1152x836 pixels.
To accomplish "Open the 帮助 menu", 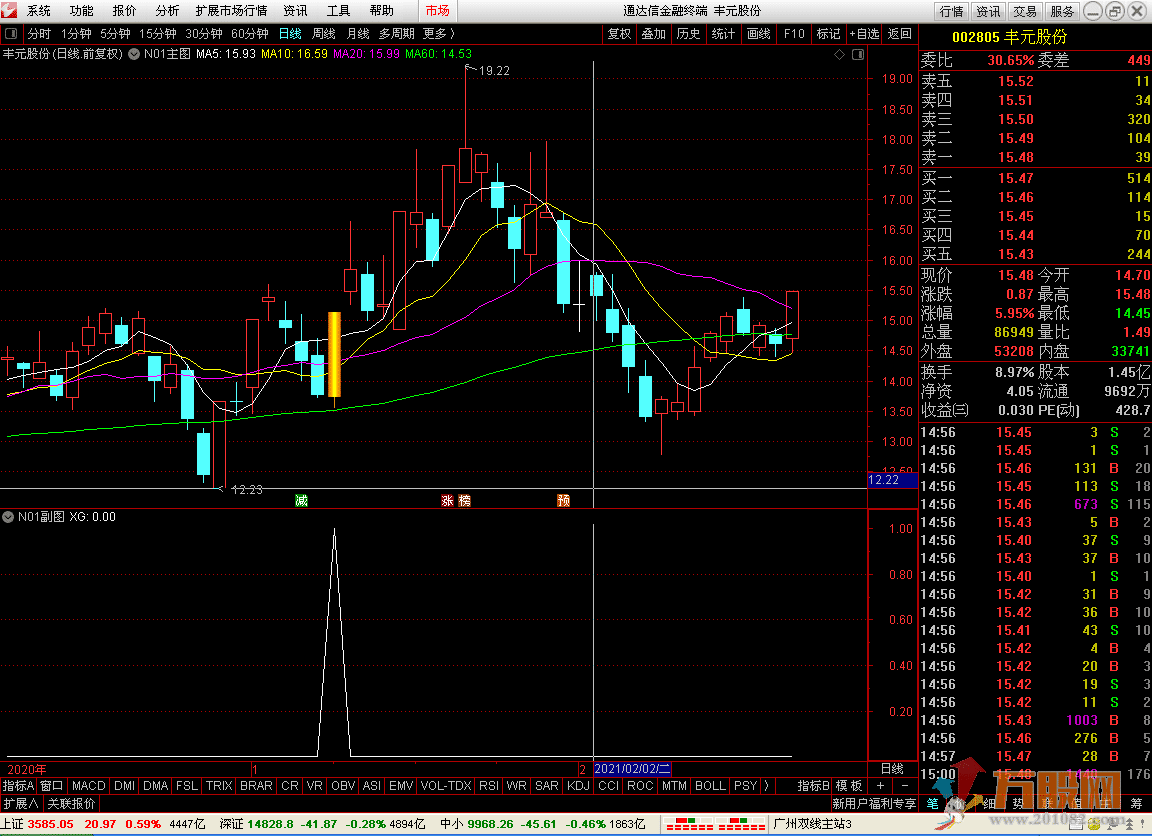I will click(381, 10).
